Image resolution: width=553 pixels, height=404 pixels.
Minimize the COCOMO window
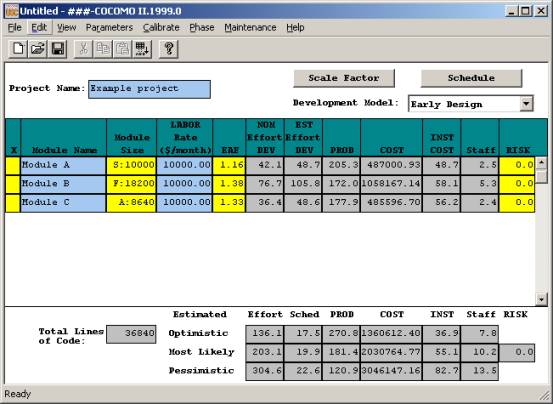(512, 11)
